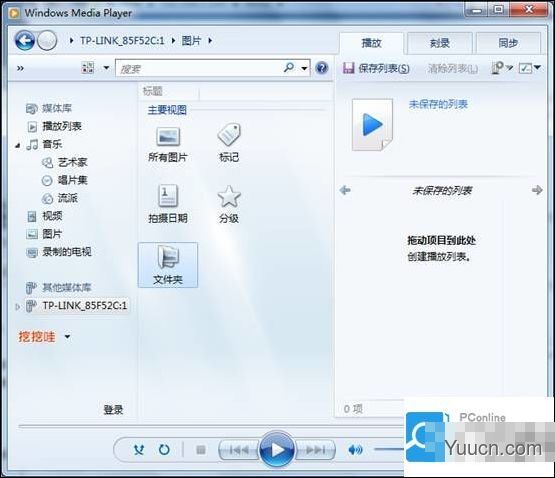555x478 pixels.
Task: Select 媒体库 in the navigation pane
Action: tap(49, 108)
